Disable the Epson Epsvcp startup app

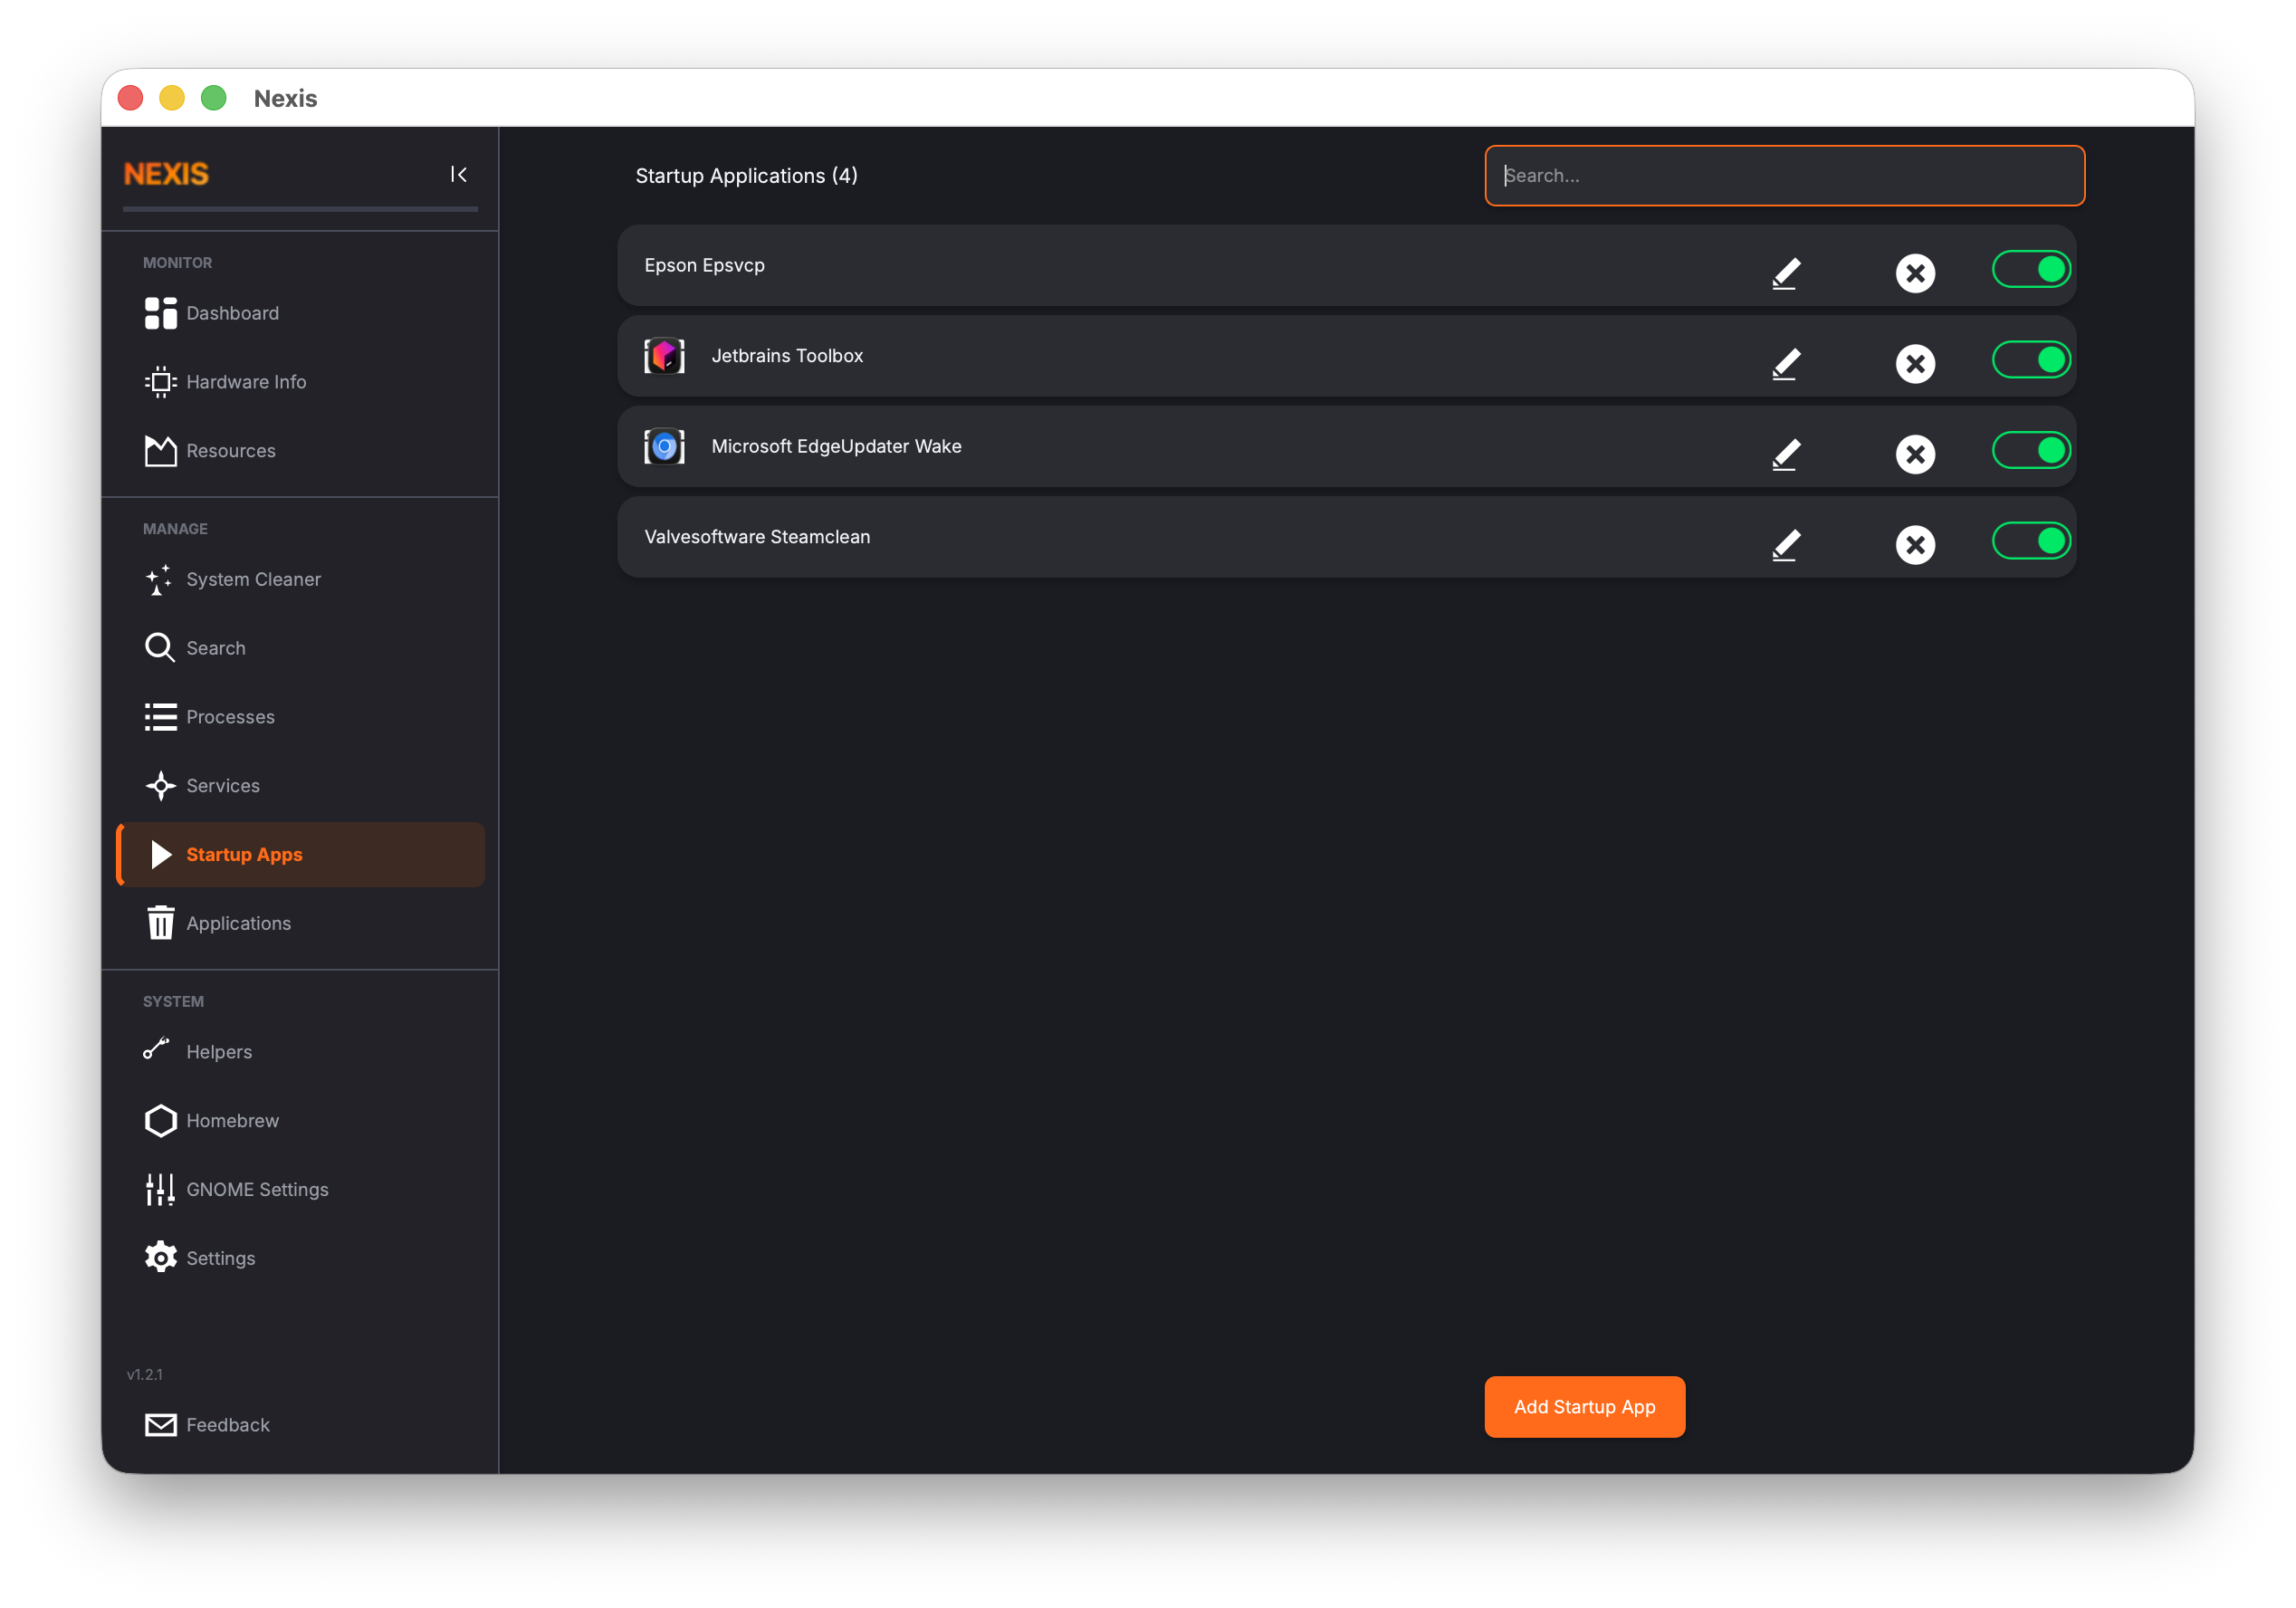coord(2031,268)
